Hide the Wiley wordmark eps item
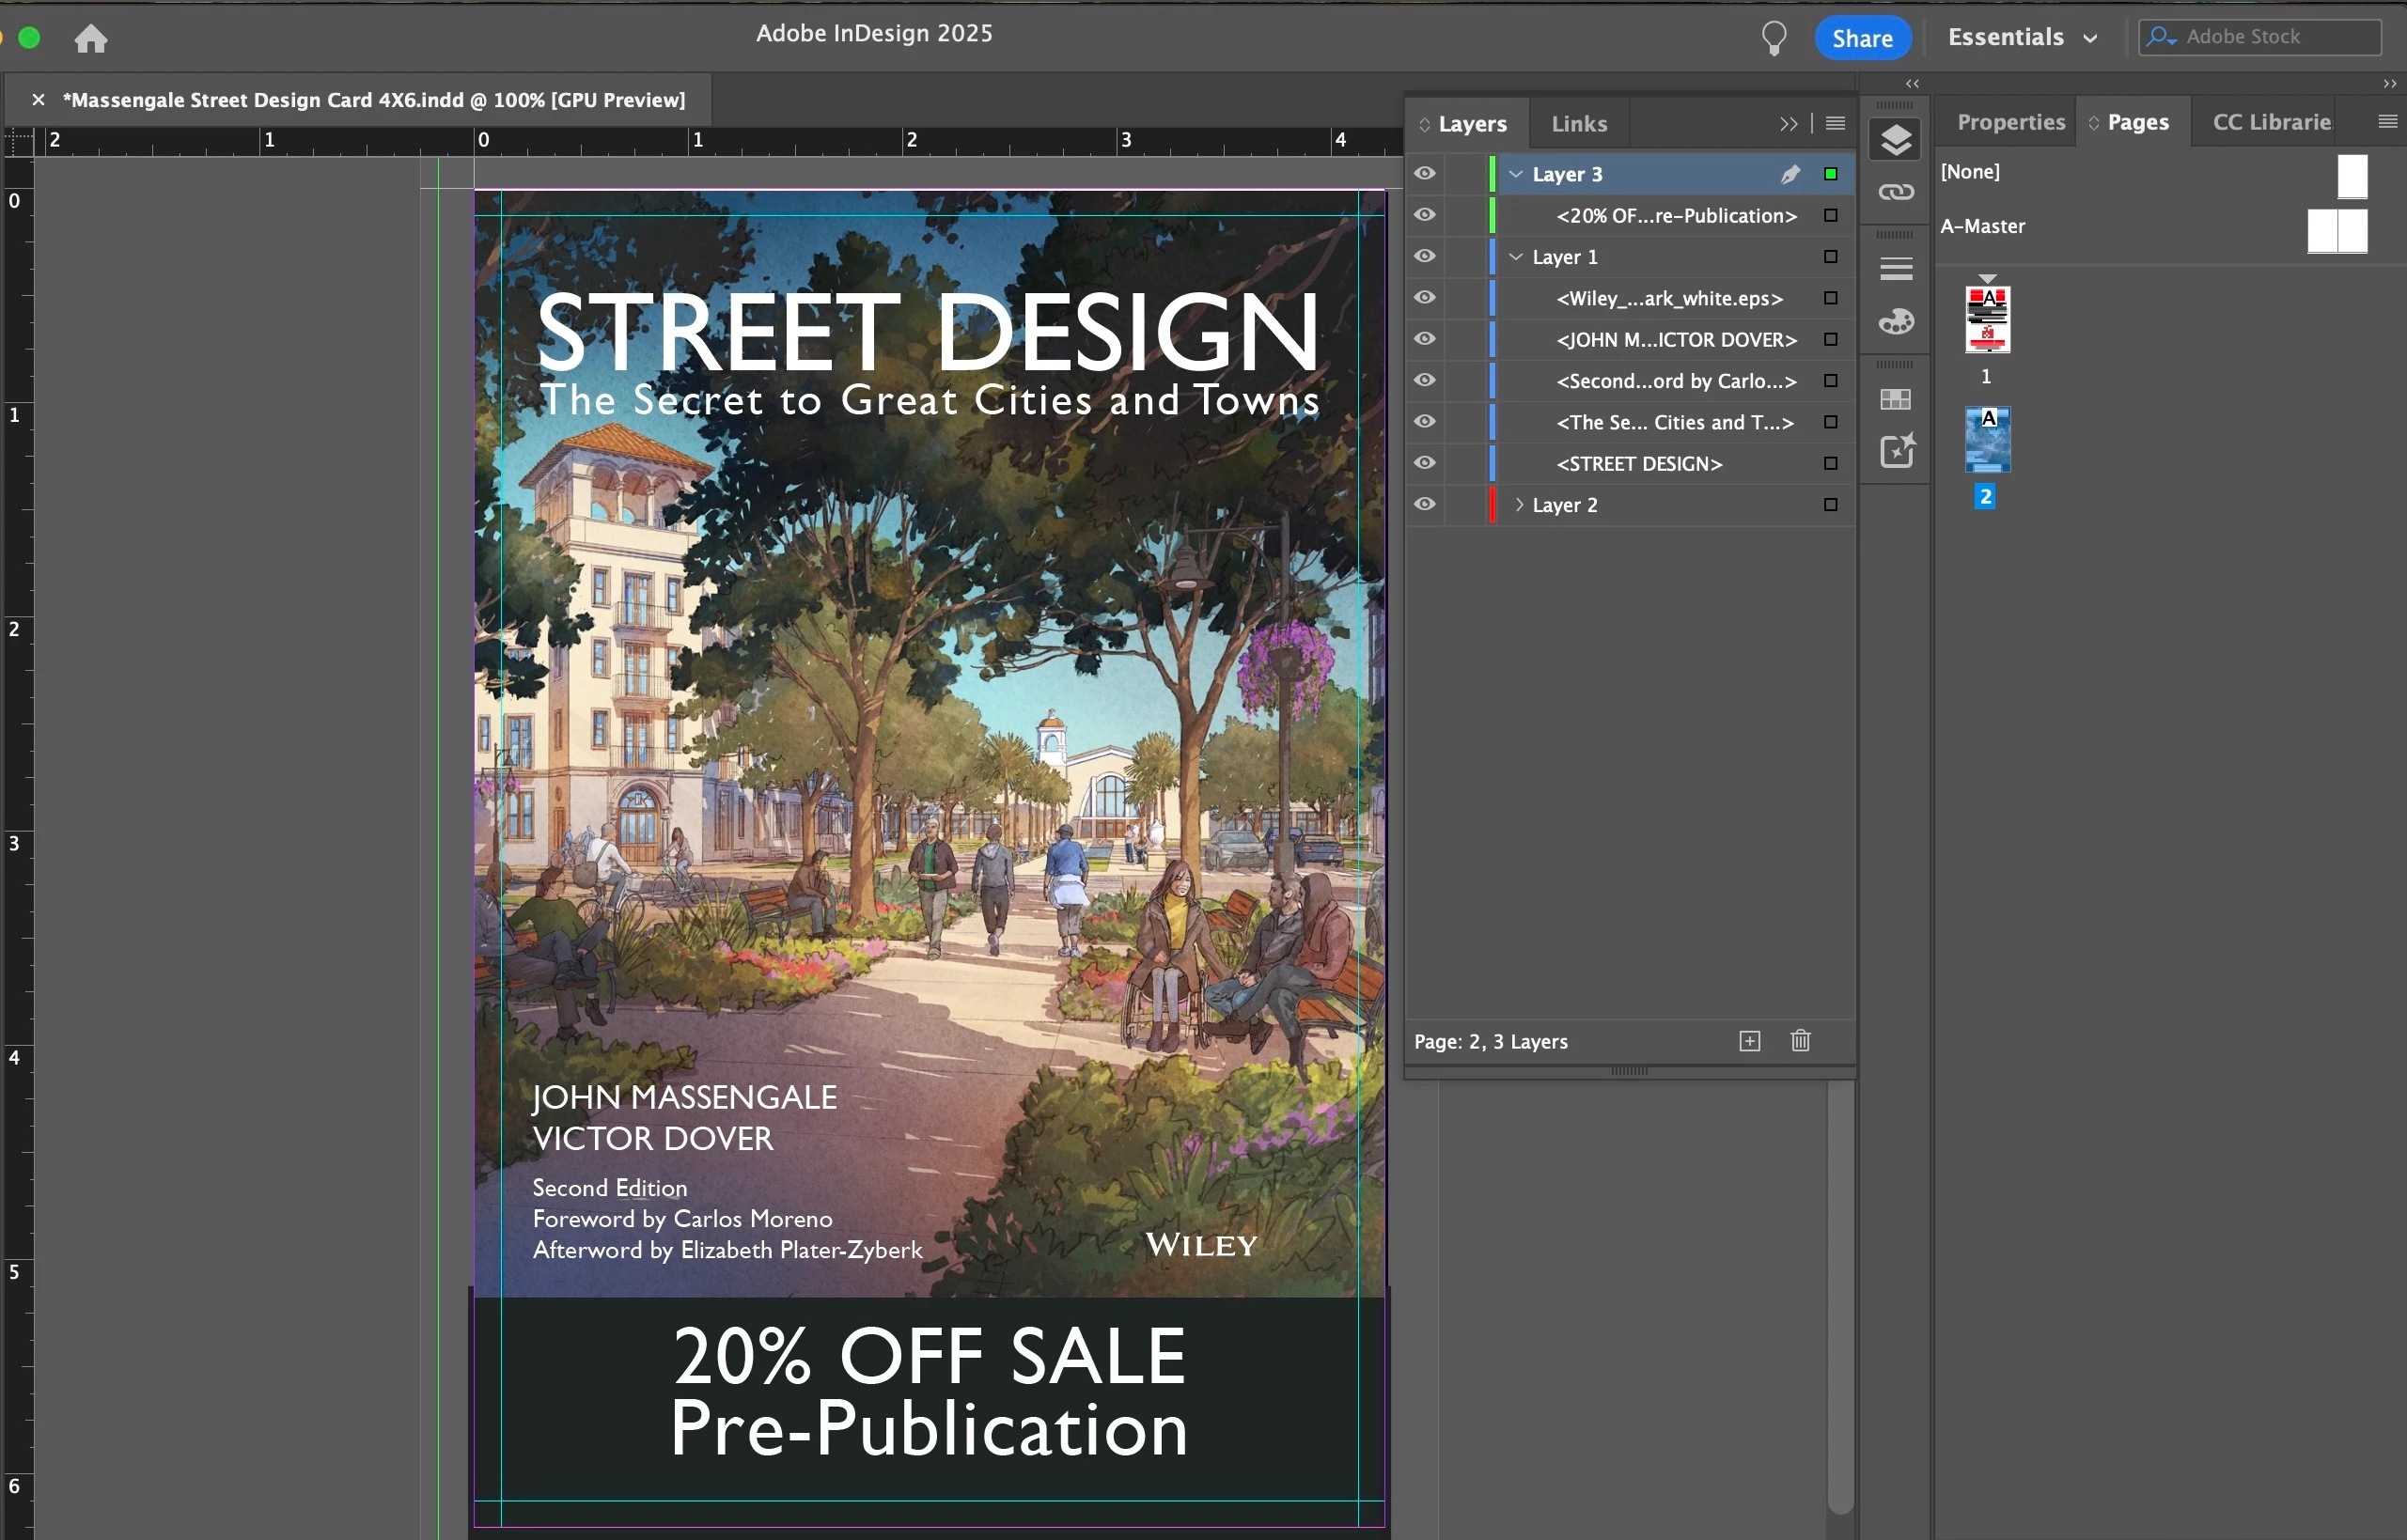The height and width of the screenshot is (1540, 2407). [1424, 298]
